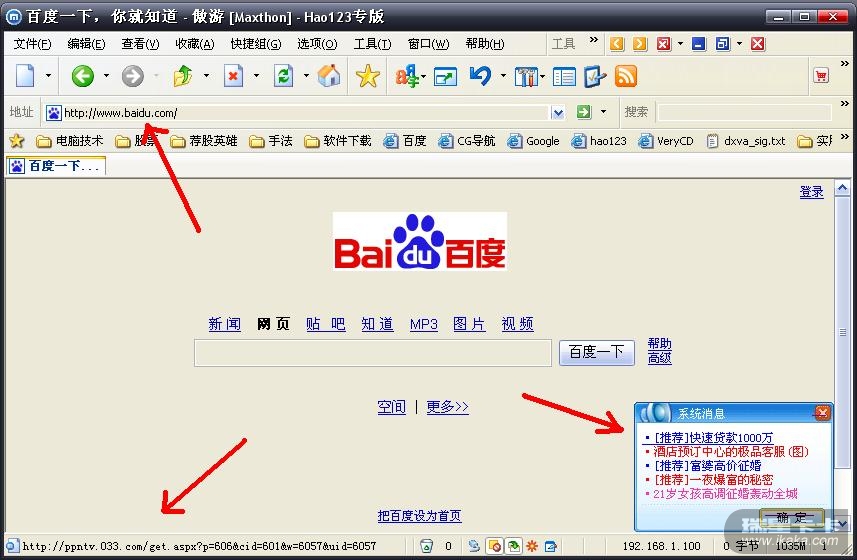Image resolution: width=857 pixels, height=560 pixels.
Task: Open Back button history dropdown arrow
Action: (106, 75)
